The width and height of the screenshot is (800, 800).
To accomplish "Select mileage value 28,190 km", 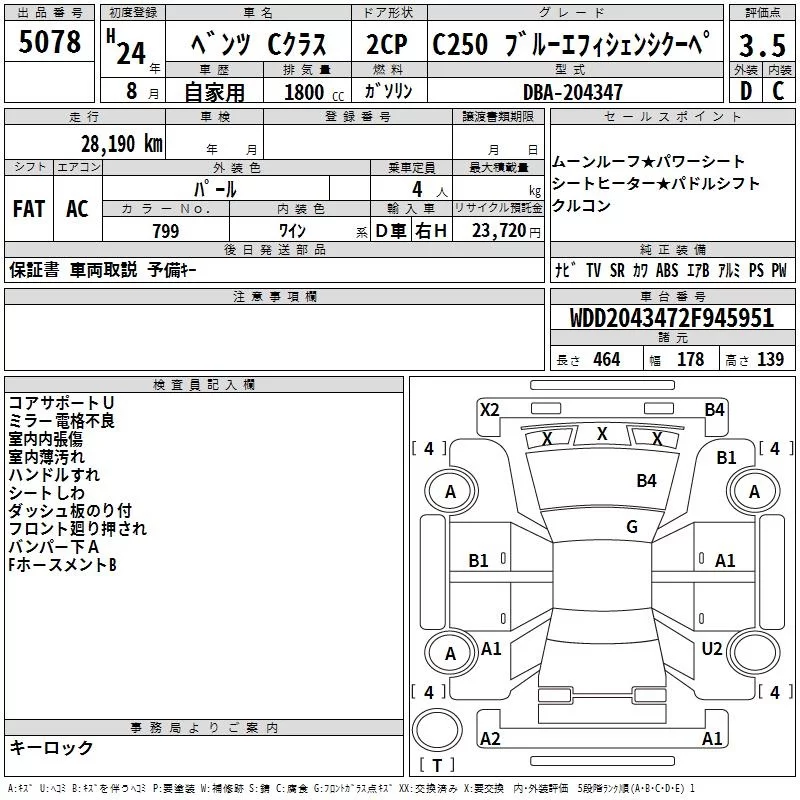I will coord(122,144).
